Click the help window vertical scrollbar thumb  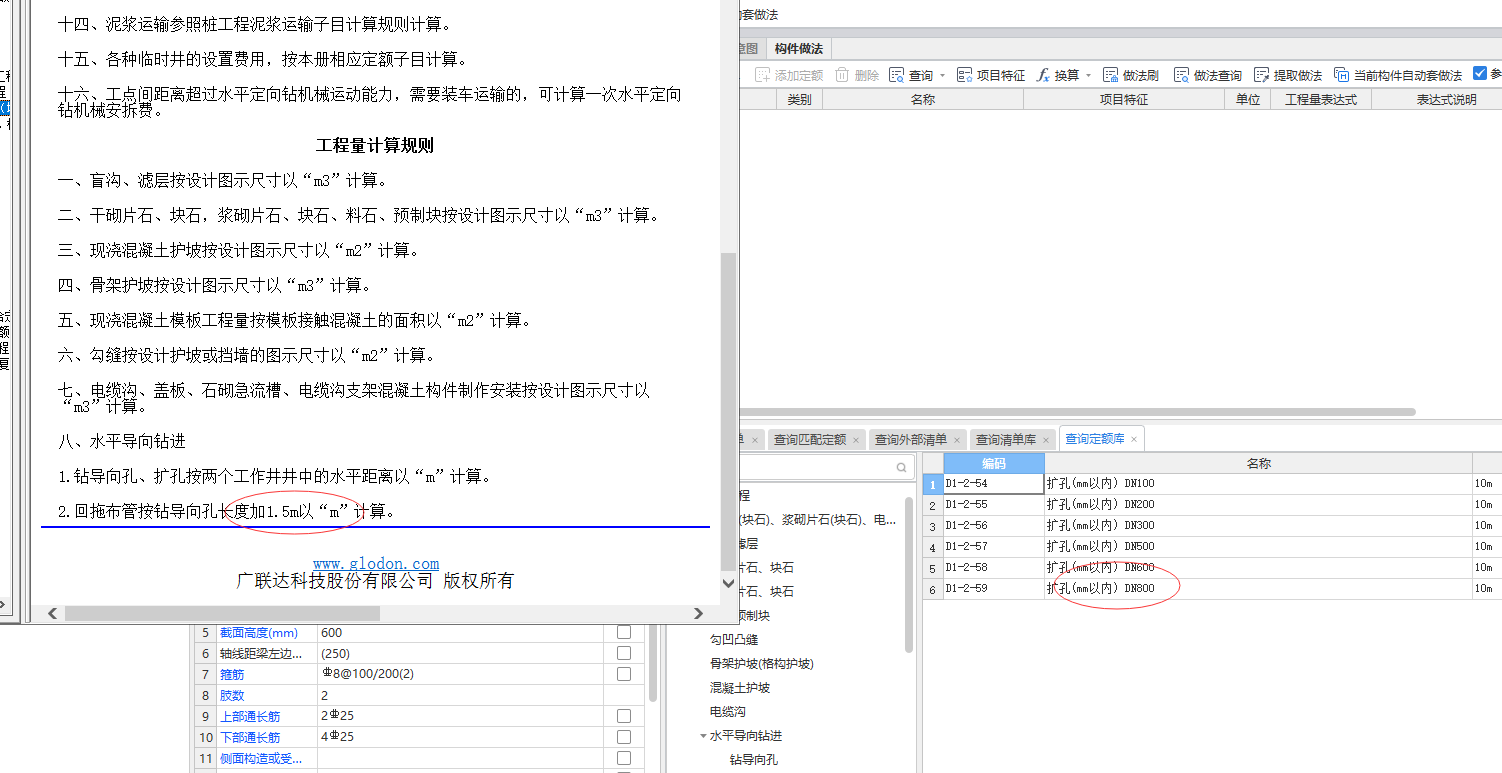[x=728, y=410]
